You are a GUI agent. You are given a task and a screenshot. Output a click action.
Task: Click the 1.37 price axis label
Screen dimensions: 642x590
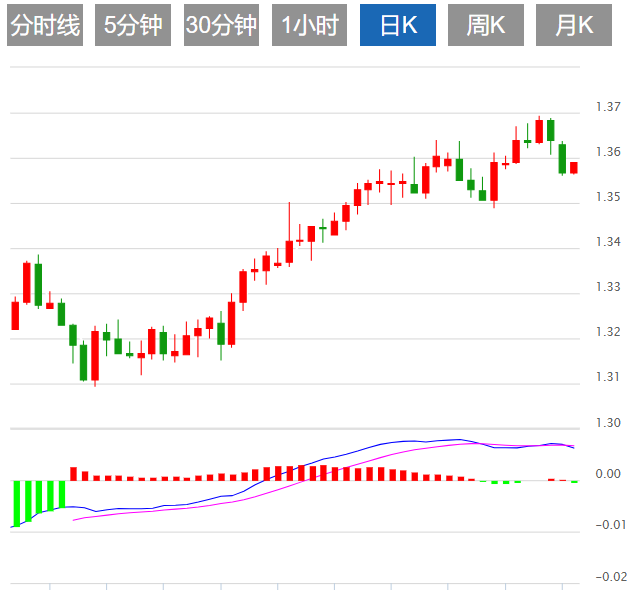[x=608, y=107]
